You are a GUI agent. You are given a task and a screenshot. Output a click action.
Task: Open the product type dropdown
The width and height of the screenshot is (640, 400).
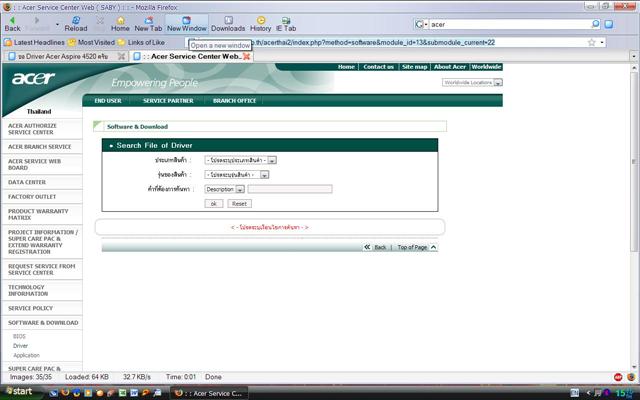coord(240,160)
